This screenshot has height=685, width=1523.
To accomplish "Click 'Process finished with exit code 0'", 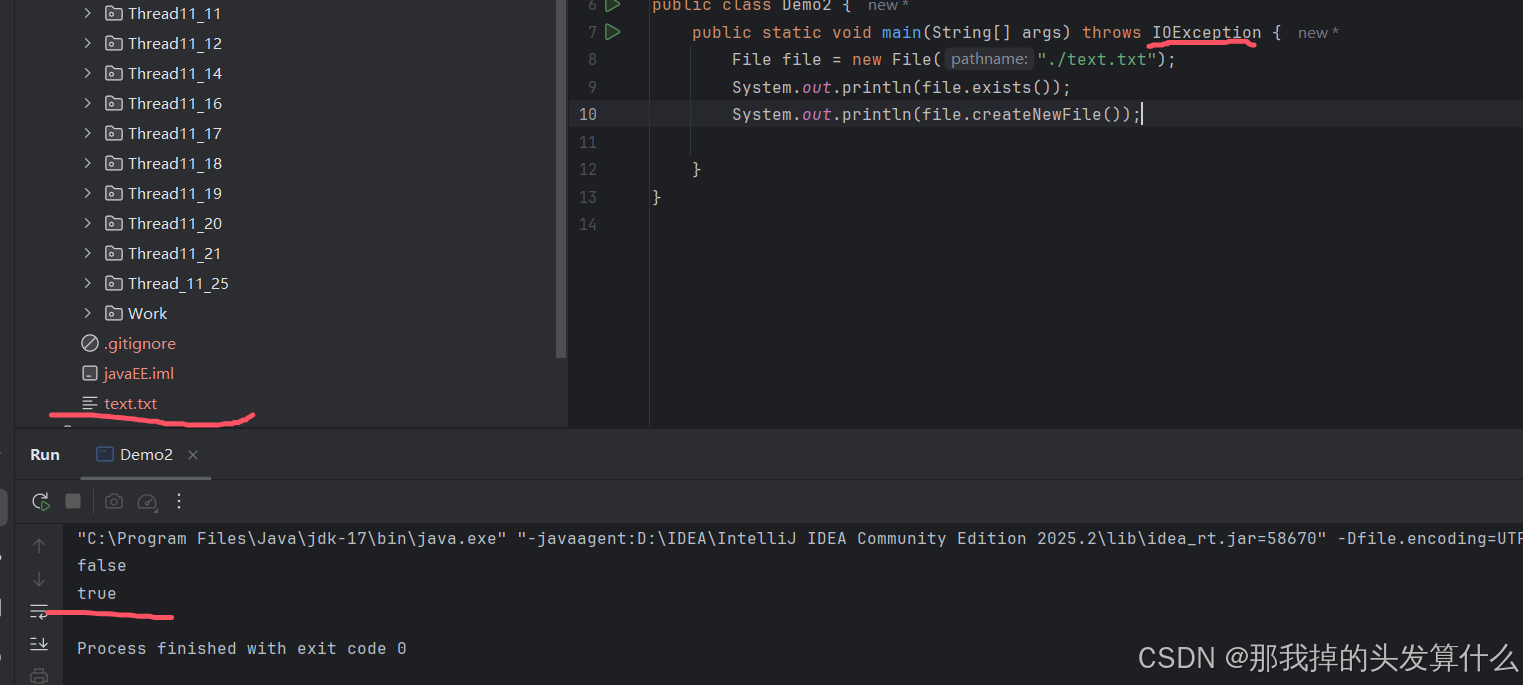I will (x=242, y=649).
